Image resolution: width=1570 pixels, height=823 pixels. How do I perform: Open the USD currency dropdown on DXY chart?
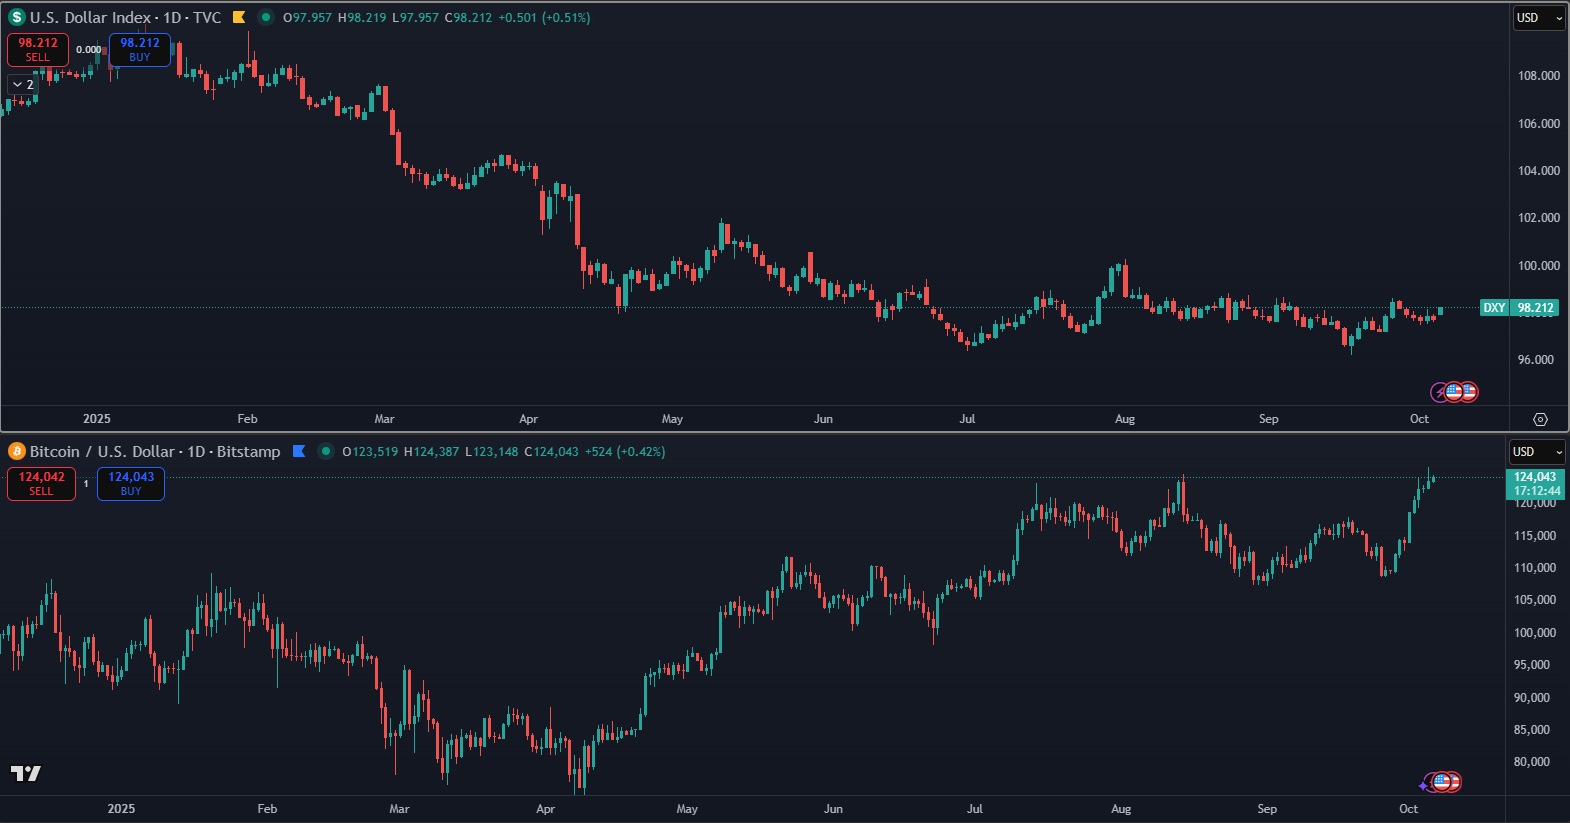pos(1538,18)
